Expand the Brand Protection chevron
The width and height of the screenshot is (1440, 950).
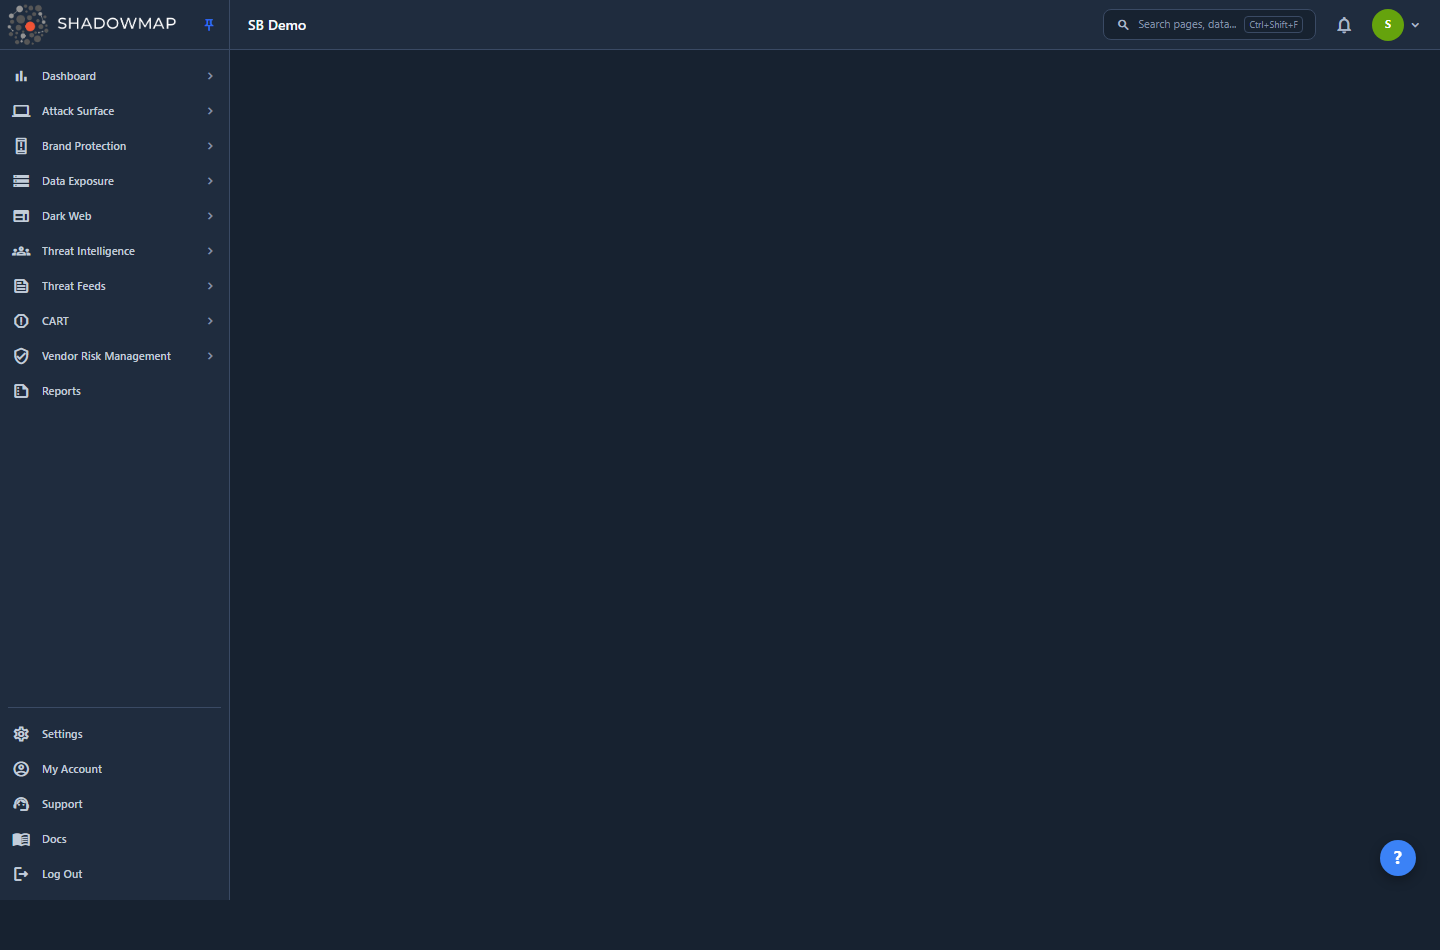coord(210,146)
